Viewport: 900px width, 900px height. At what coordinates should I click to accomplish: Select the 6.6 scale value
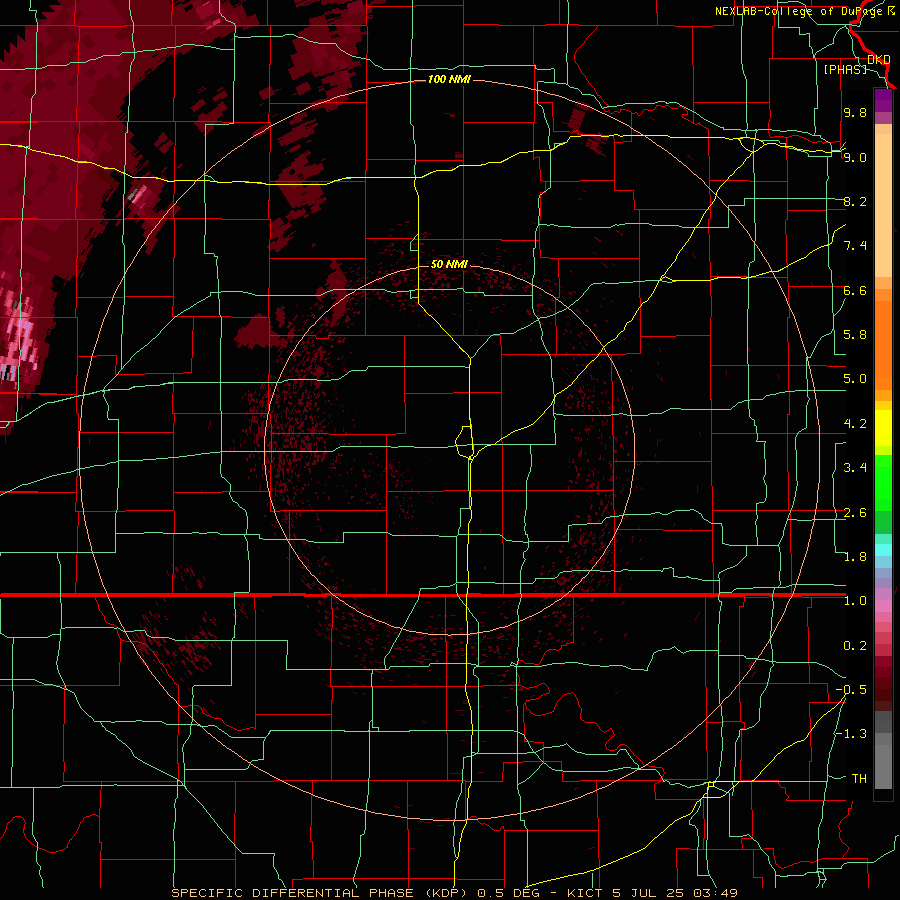pyautogui.click(x=855, y=290)
